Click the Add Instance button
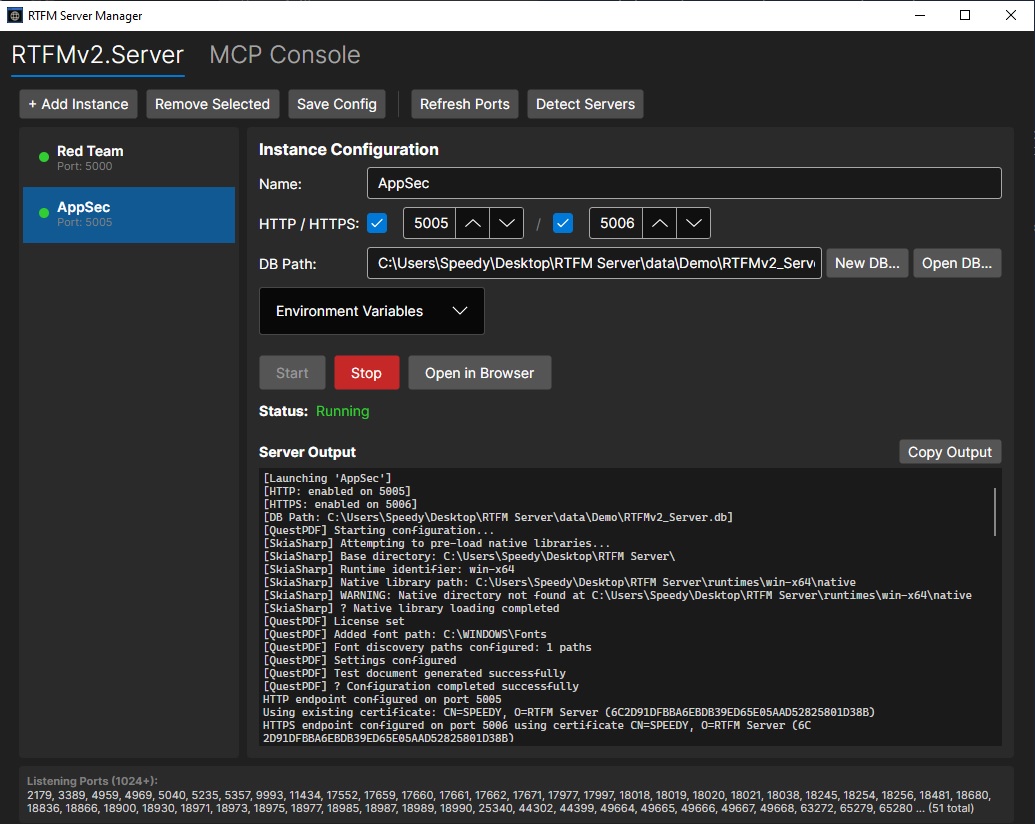Viewport: 1035px width, 824px height. click(79, 104)
